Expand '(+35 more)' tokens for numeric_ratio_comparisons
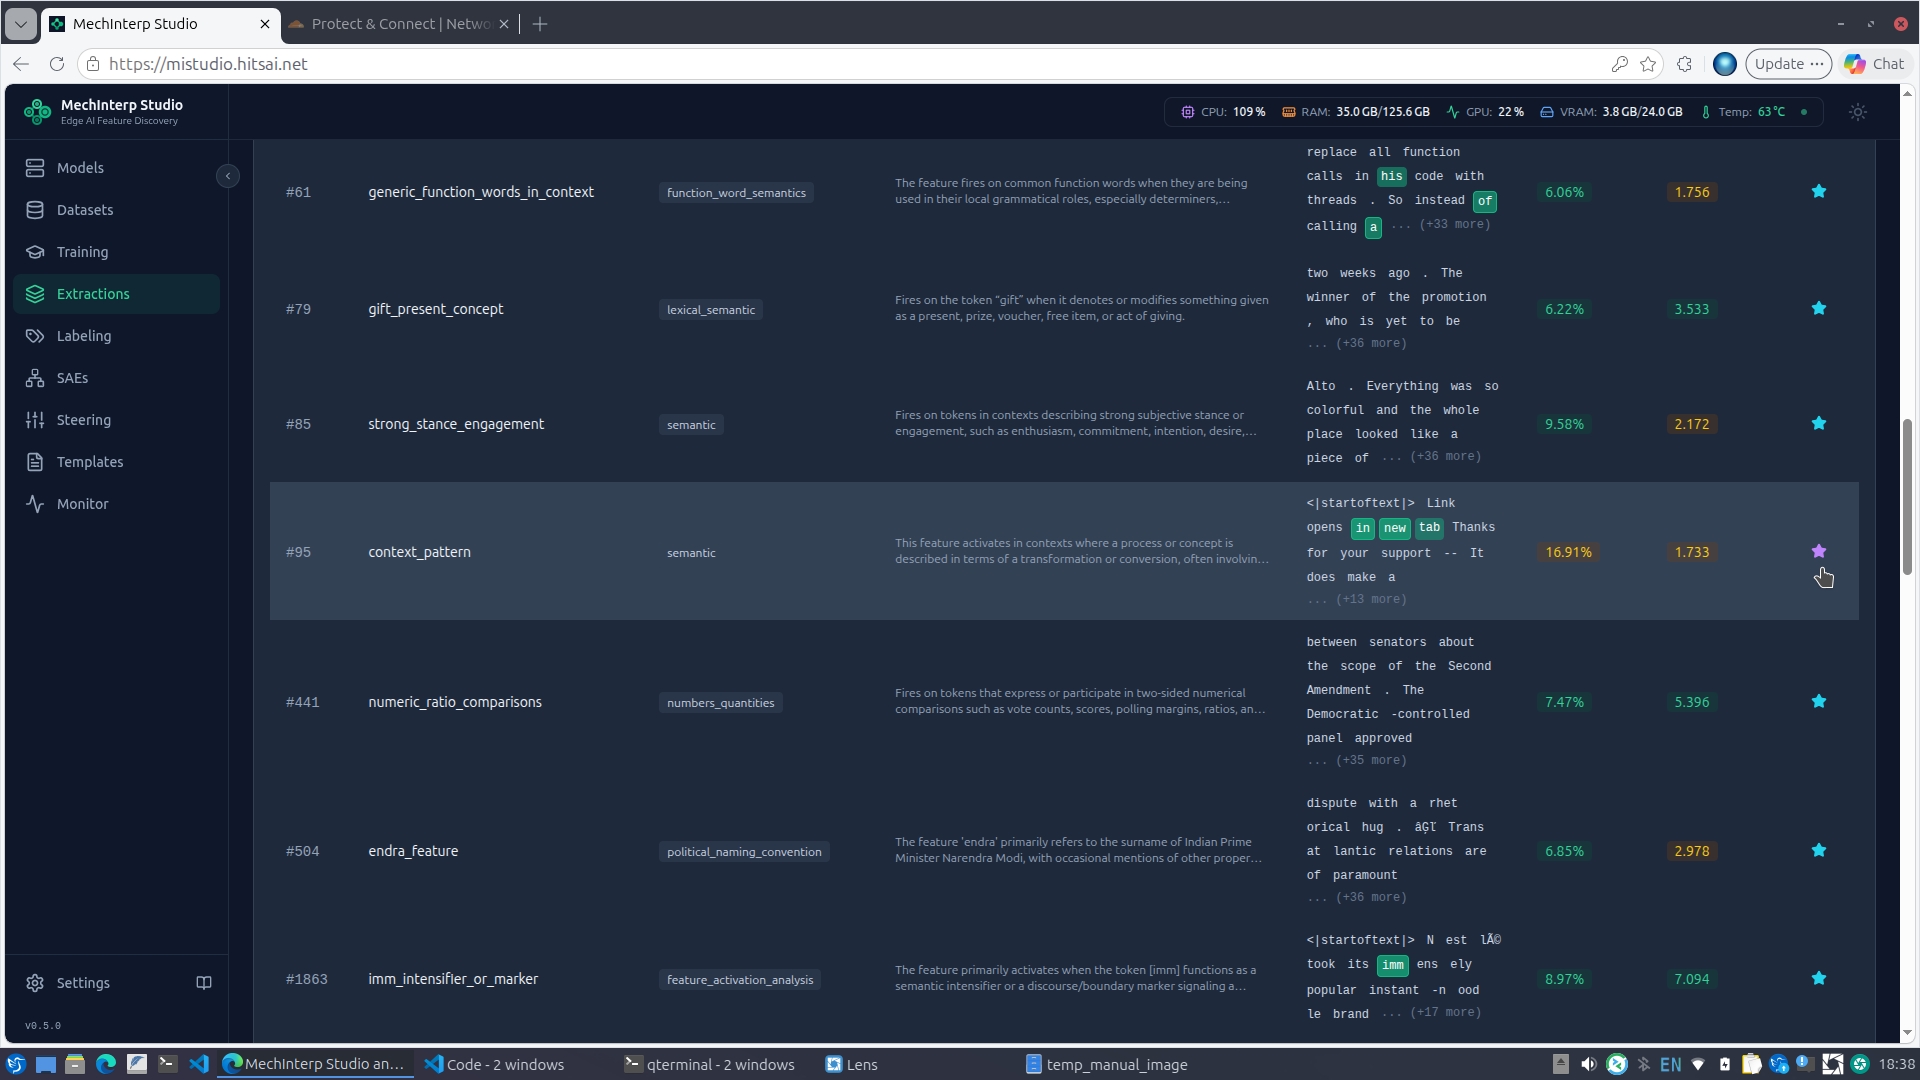The width and height of the screenshot is (1920, 1080). (x=1370, y=760)
